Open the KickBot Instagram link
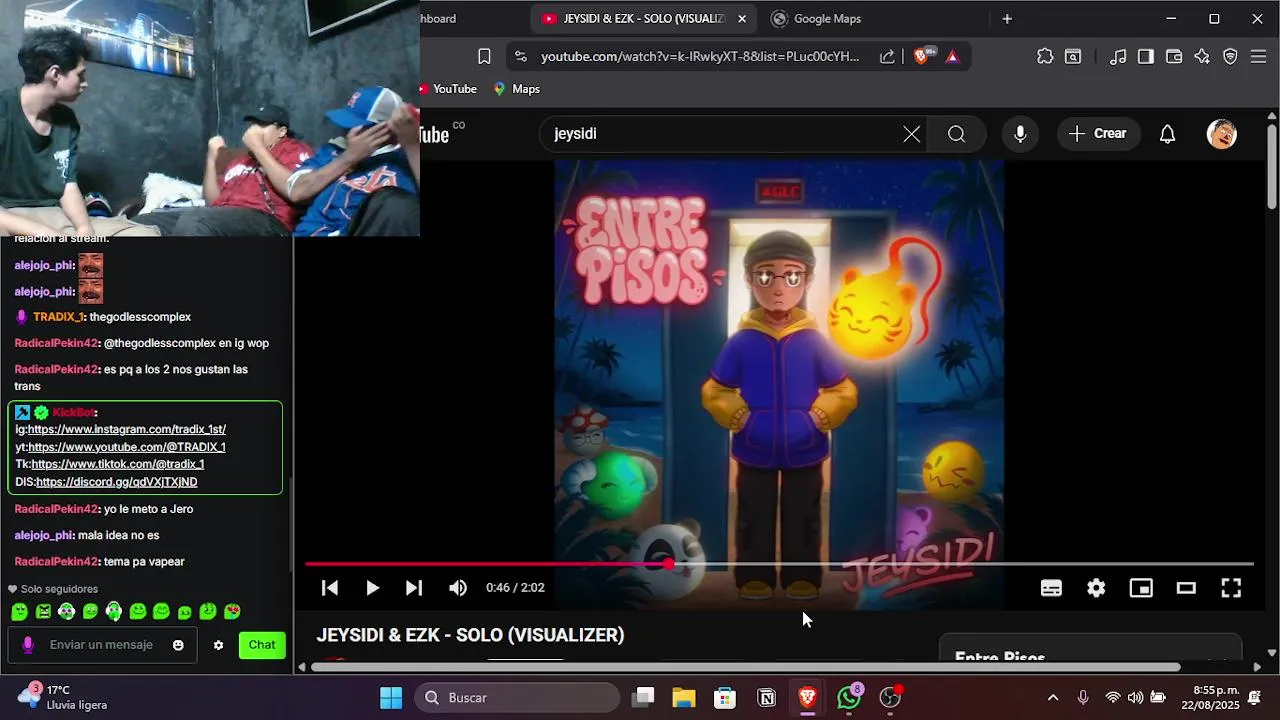The image size is (1280, 720). (x=127, y=429)
